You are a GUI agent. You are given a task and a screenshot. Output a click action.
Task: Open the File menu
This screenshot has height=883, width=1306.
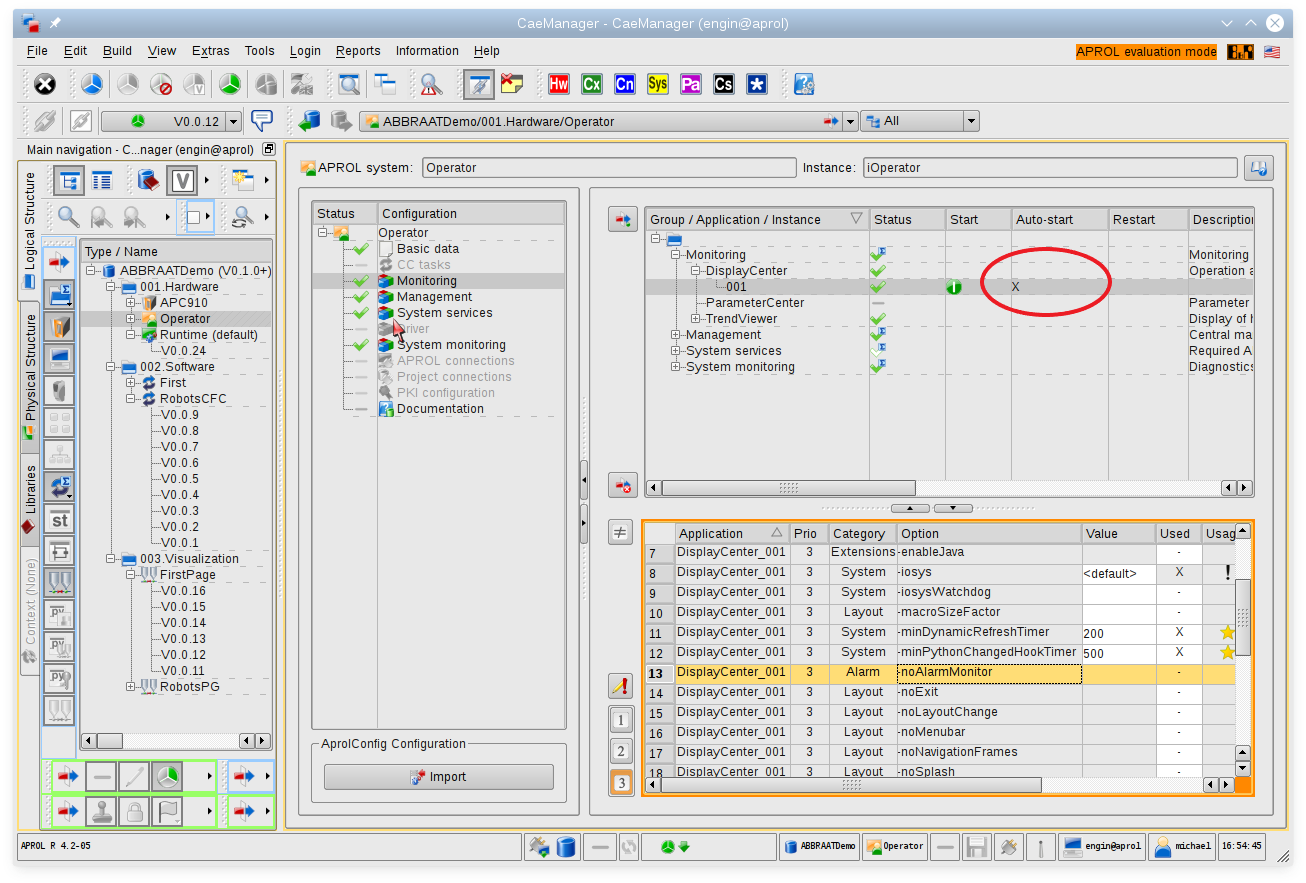click(37, 51)
